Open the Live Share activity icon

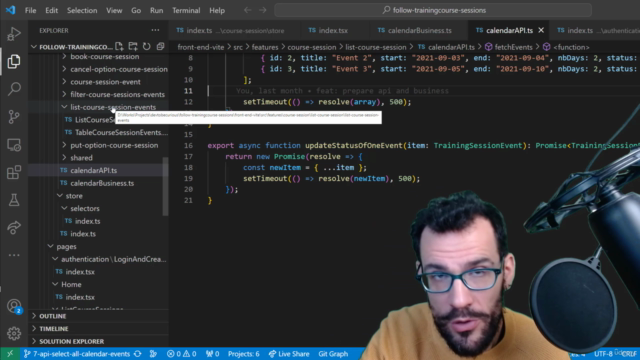[14, 227]
